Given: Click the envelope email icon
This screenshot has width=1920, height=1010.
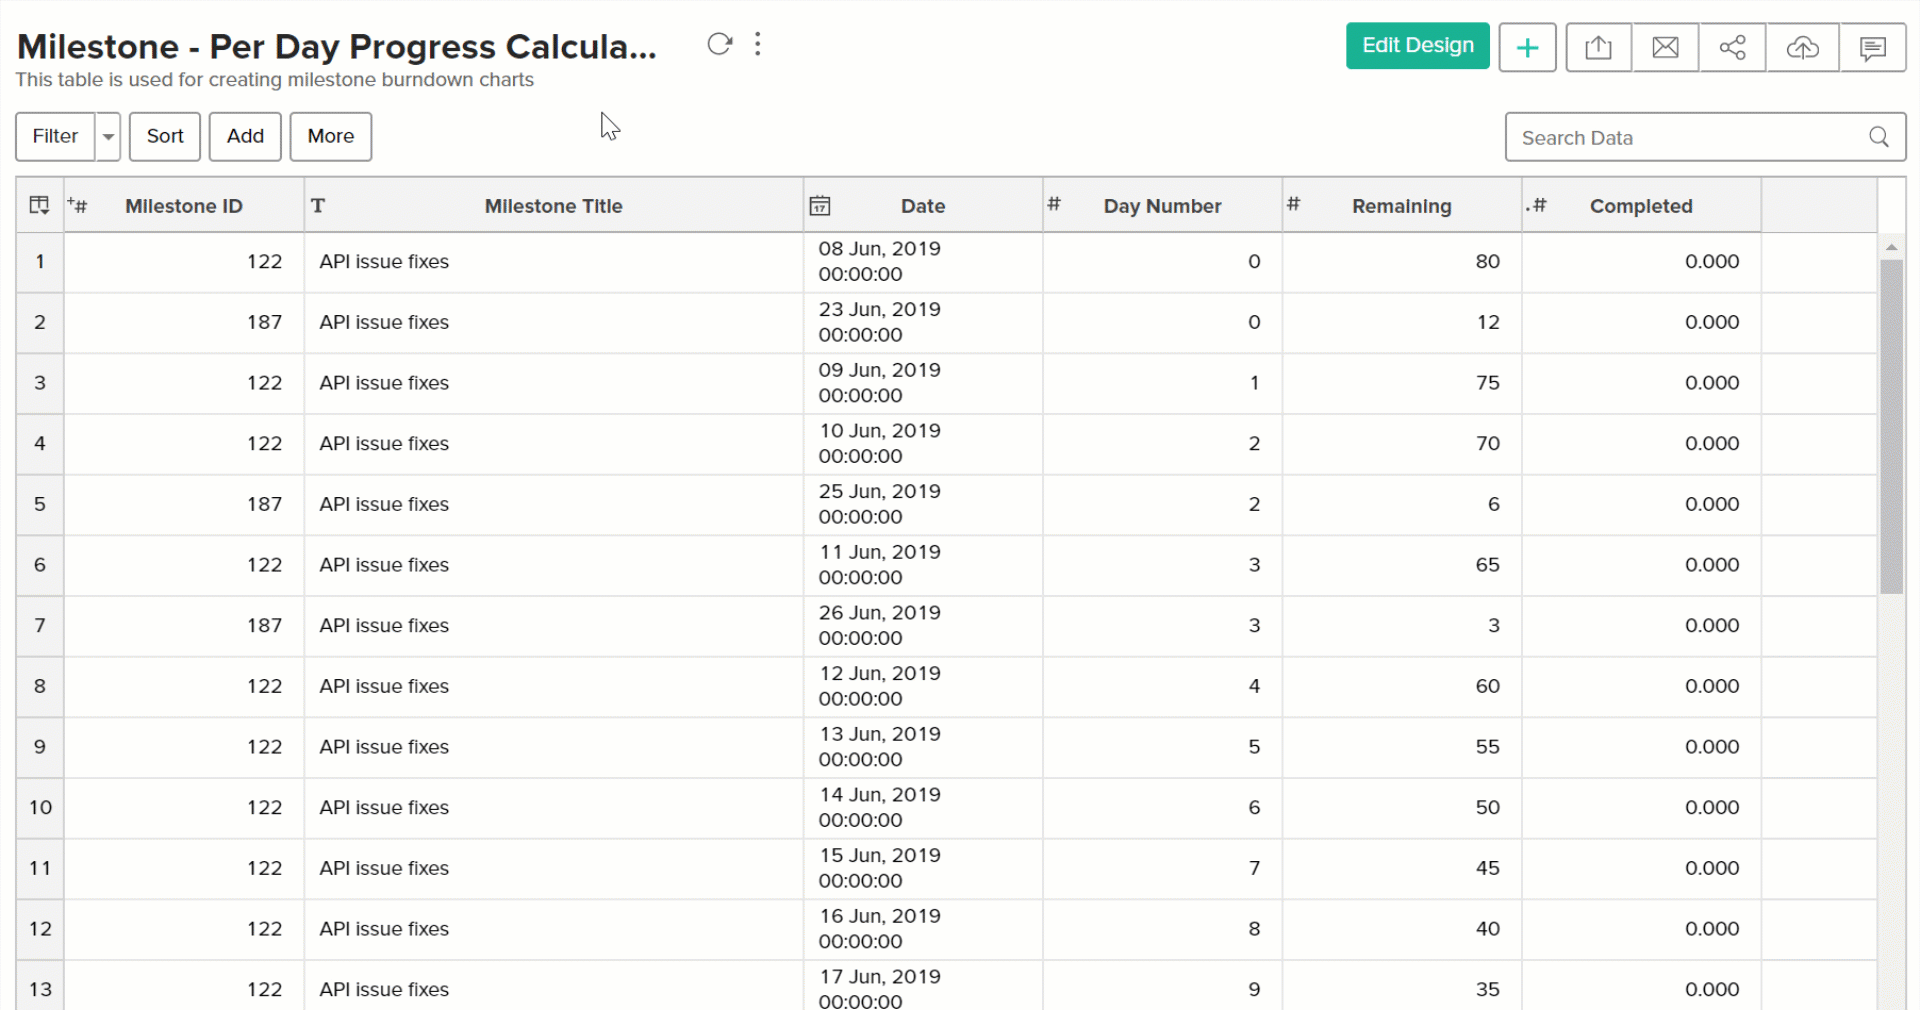Looking at the screenshot, I should [1665, 47].
